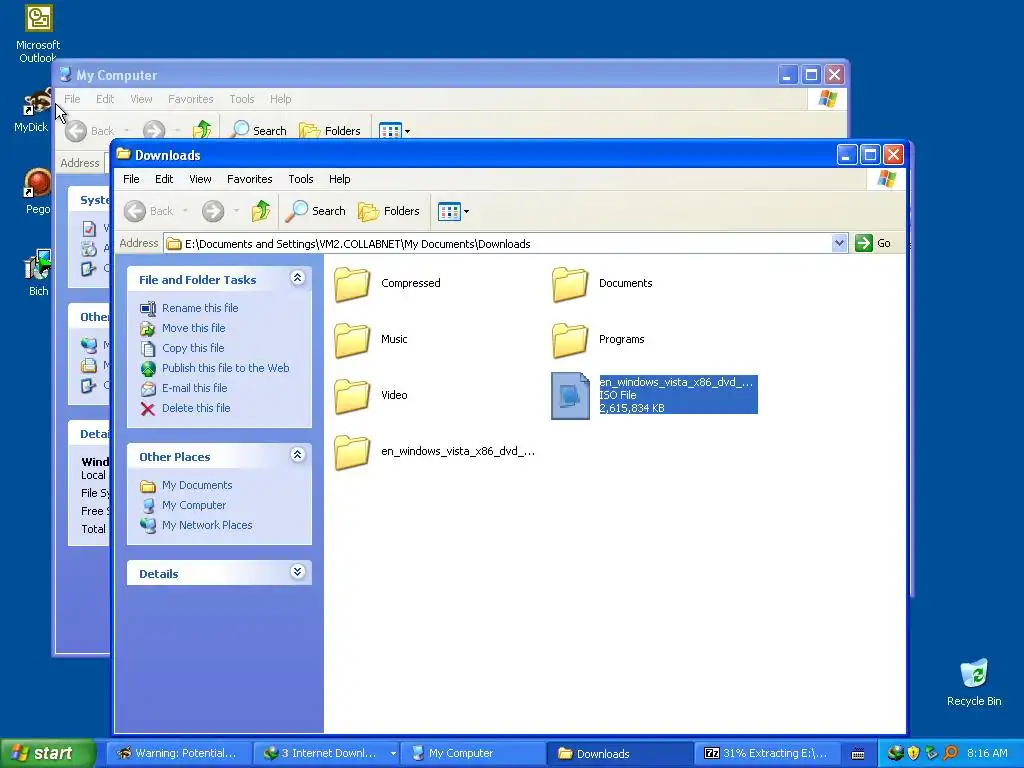The width and height of the screenshot is (1024, 768).
Task: Open the Compressed folder
Action: (389, 283)
